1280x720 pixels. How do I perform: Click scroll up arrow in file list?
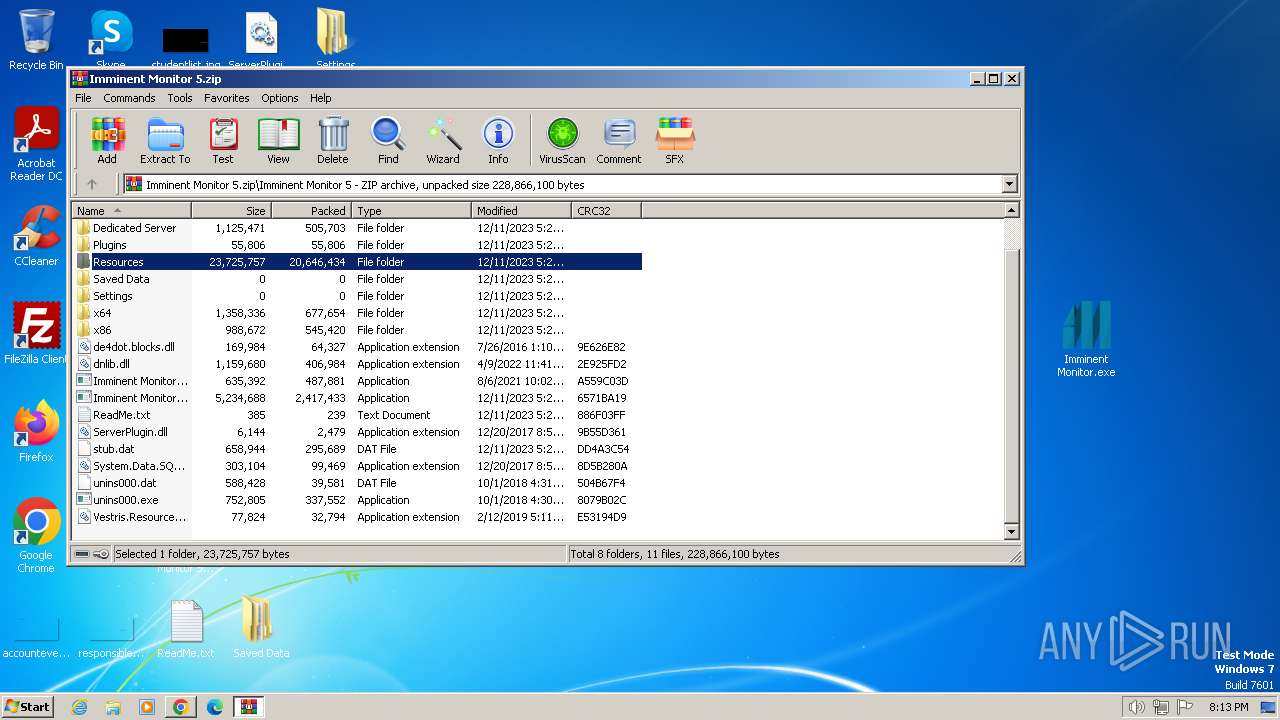[x=1011, y=210]
